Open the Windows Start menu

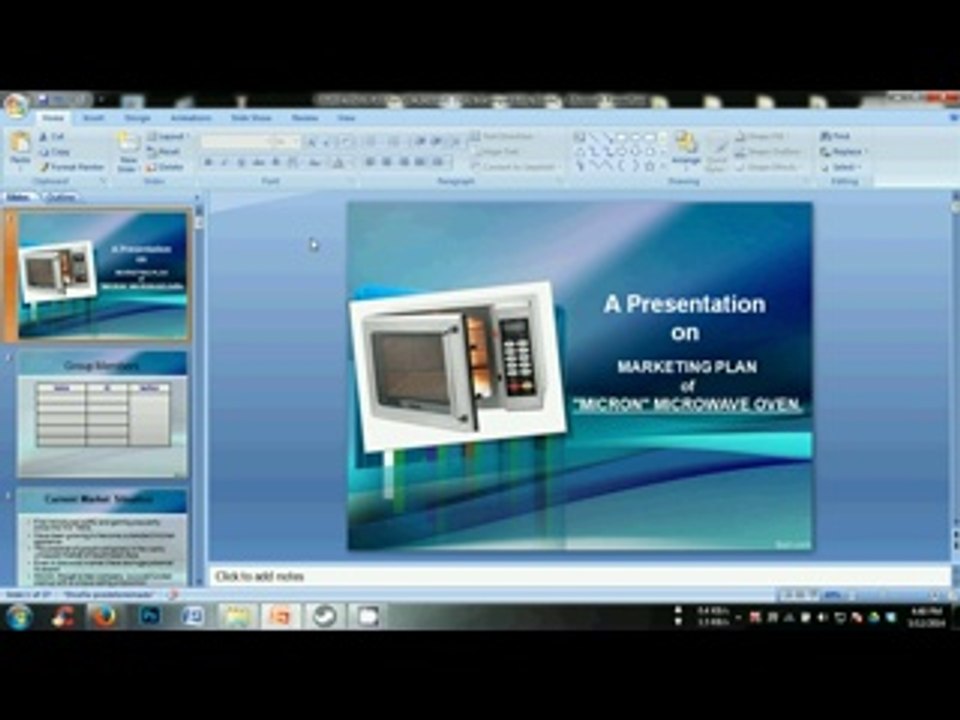point(19,616)
